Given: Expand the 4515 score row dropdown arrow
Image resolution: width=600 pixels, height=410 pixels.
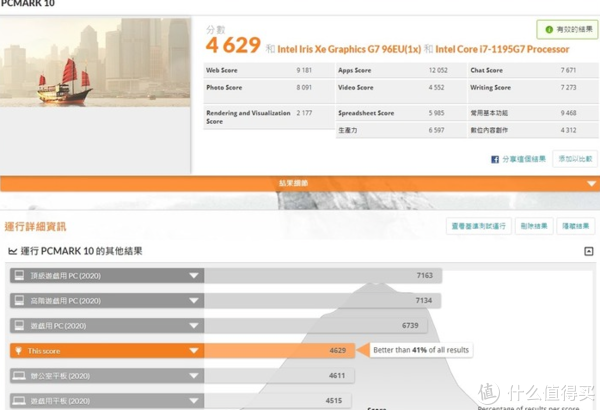Looking at the screenshot, I should [x=194, y=401].
